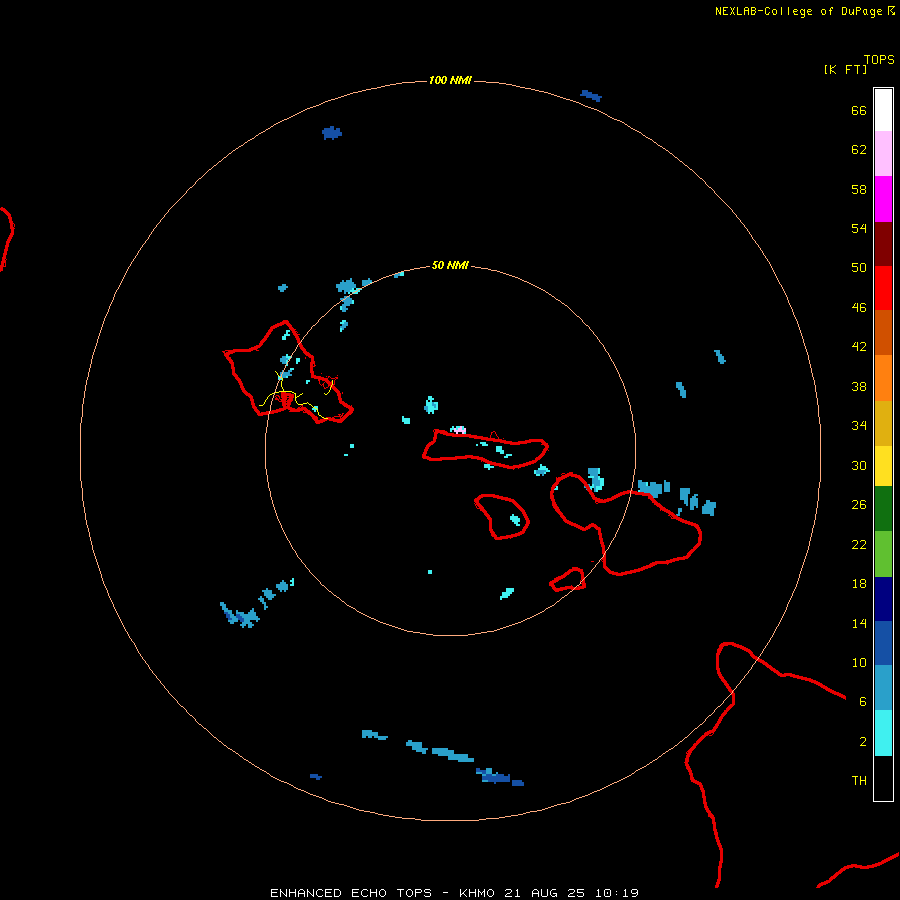
Task: Select the magenta swatch in the color legend
Action: [883, 199]
